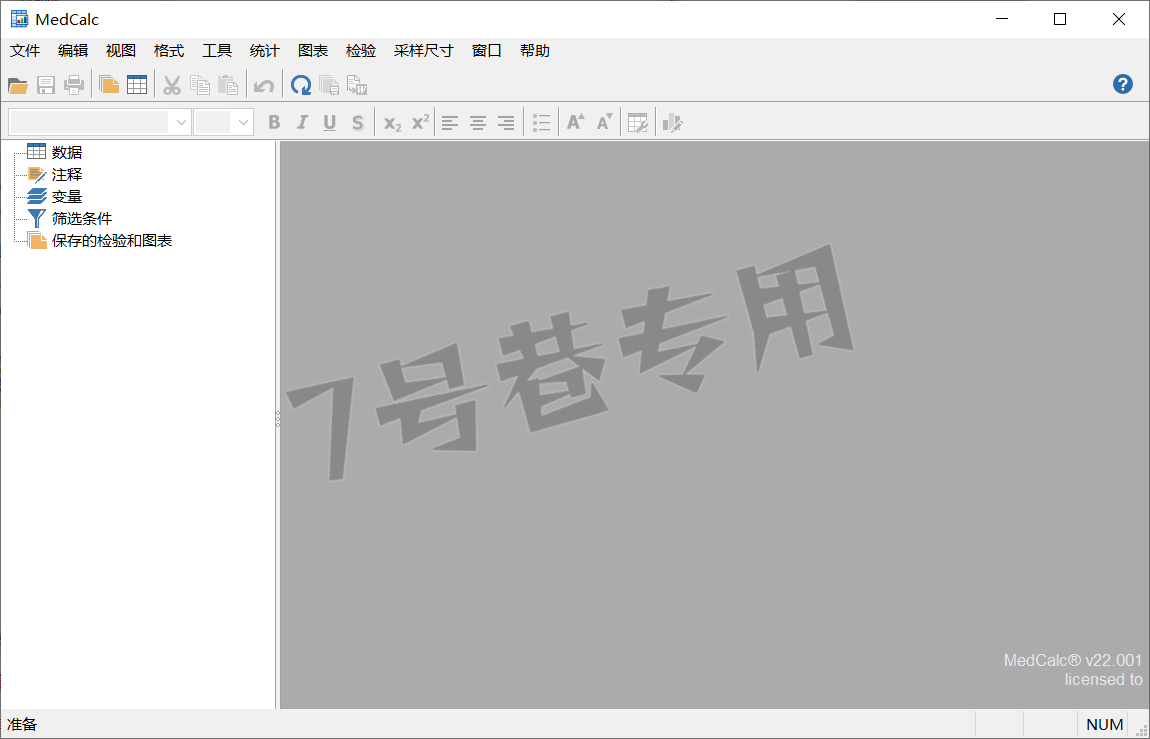Toggle italic formatting button
This screenshot has width=1150, height=739.
pyautogui.click(x=302, y=122)
